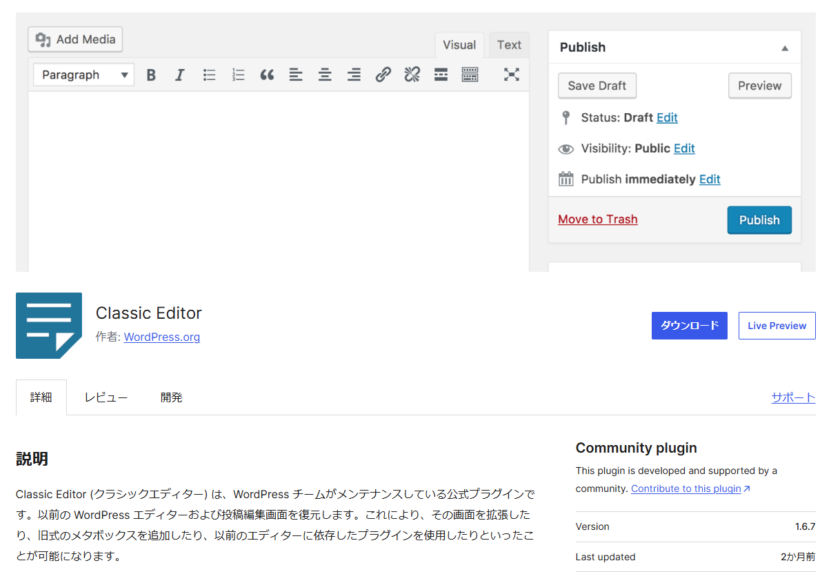Open the レビュー tab

tap(106, 397)
